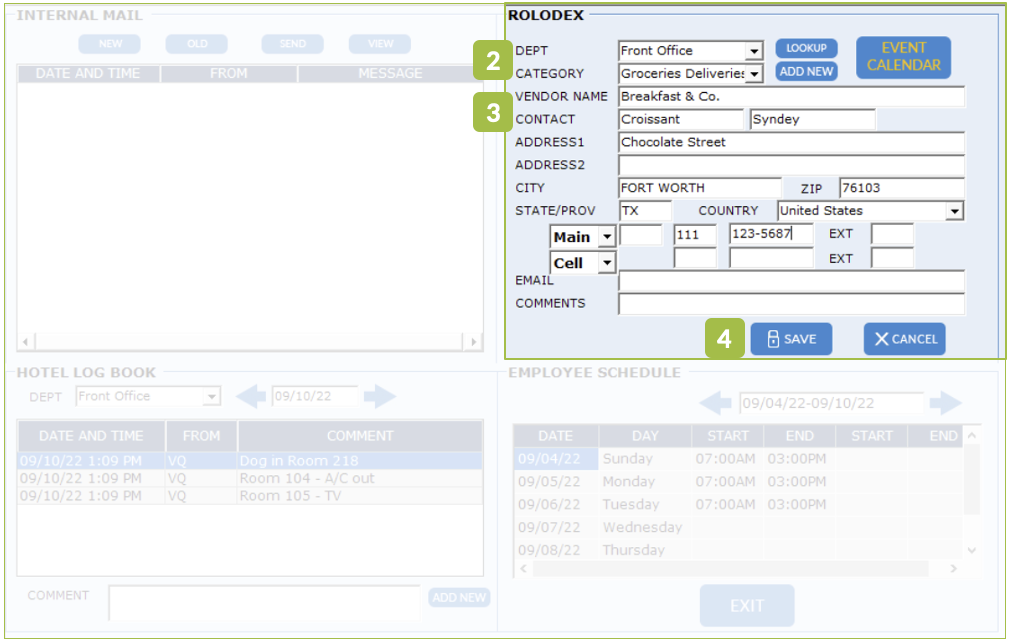Expand the COUNTRY dropdown
The image size is (1009, 643).
955,211
